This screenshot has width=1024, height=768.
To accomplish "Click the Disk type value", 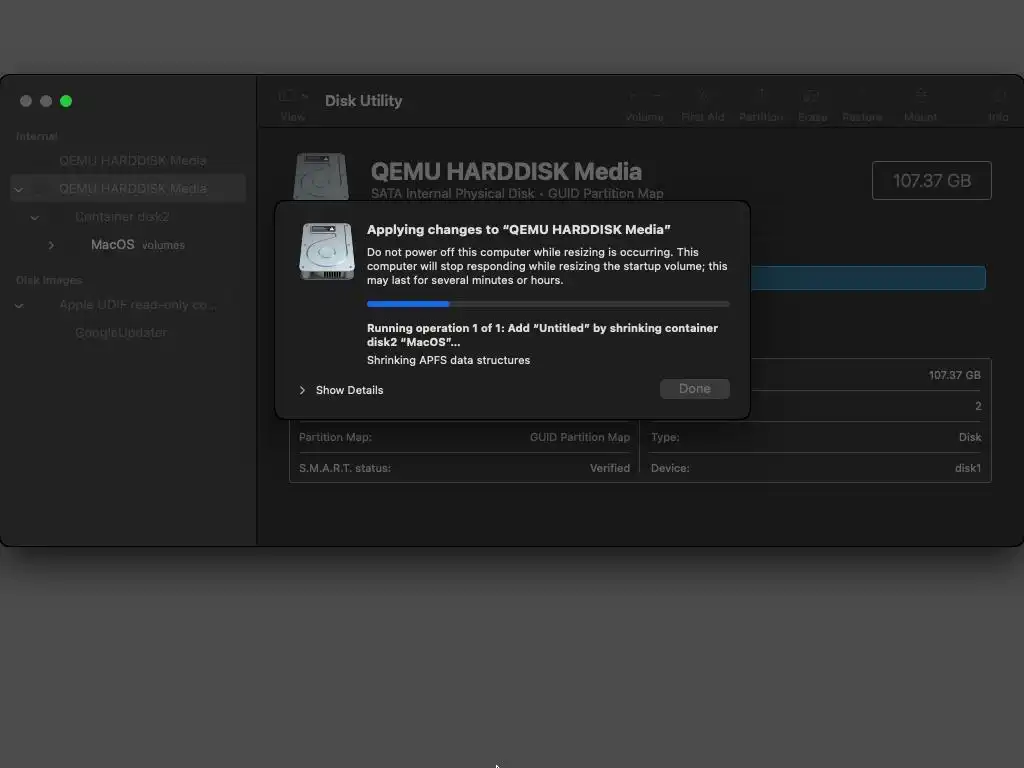I will point(970,437).
